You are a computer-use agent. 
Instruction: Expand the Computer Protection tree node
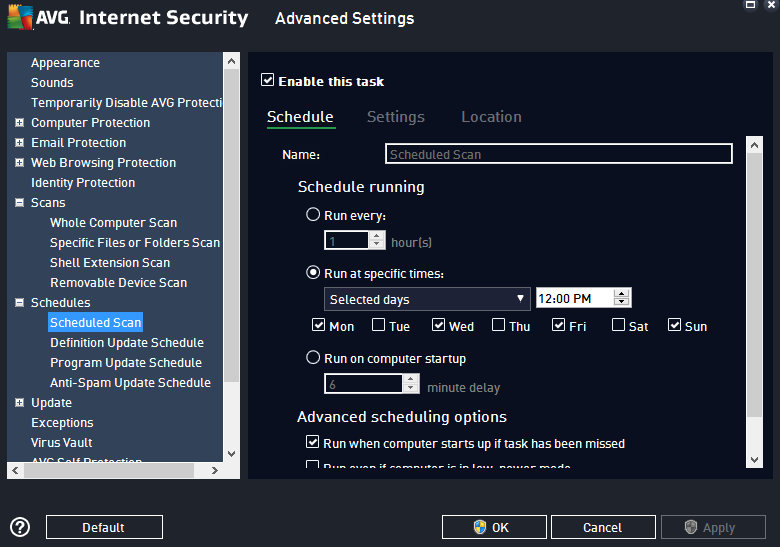click(x=19, y=122)
